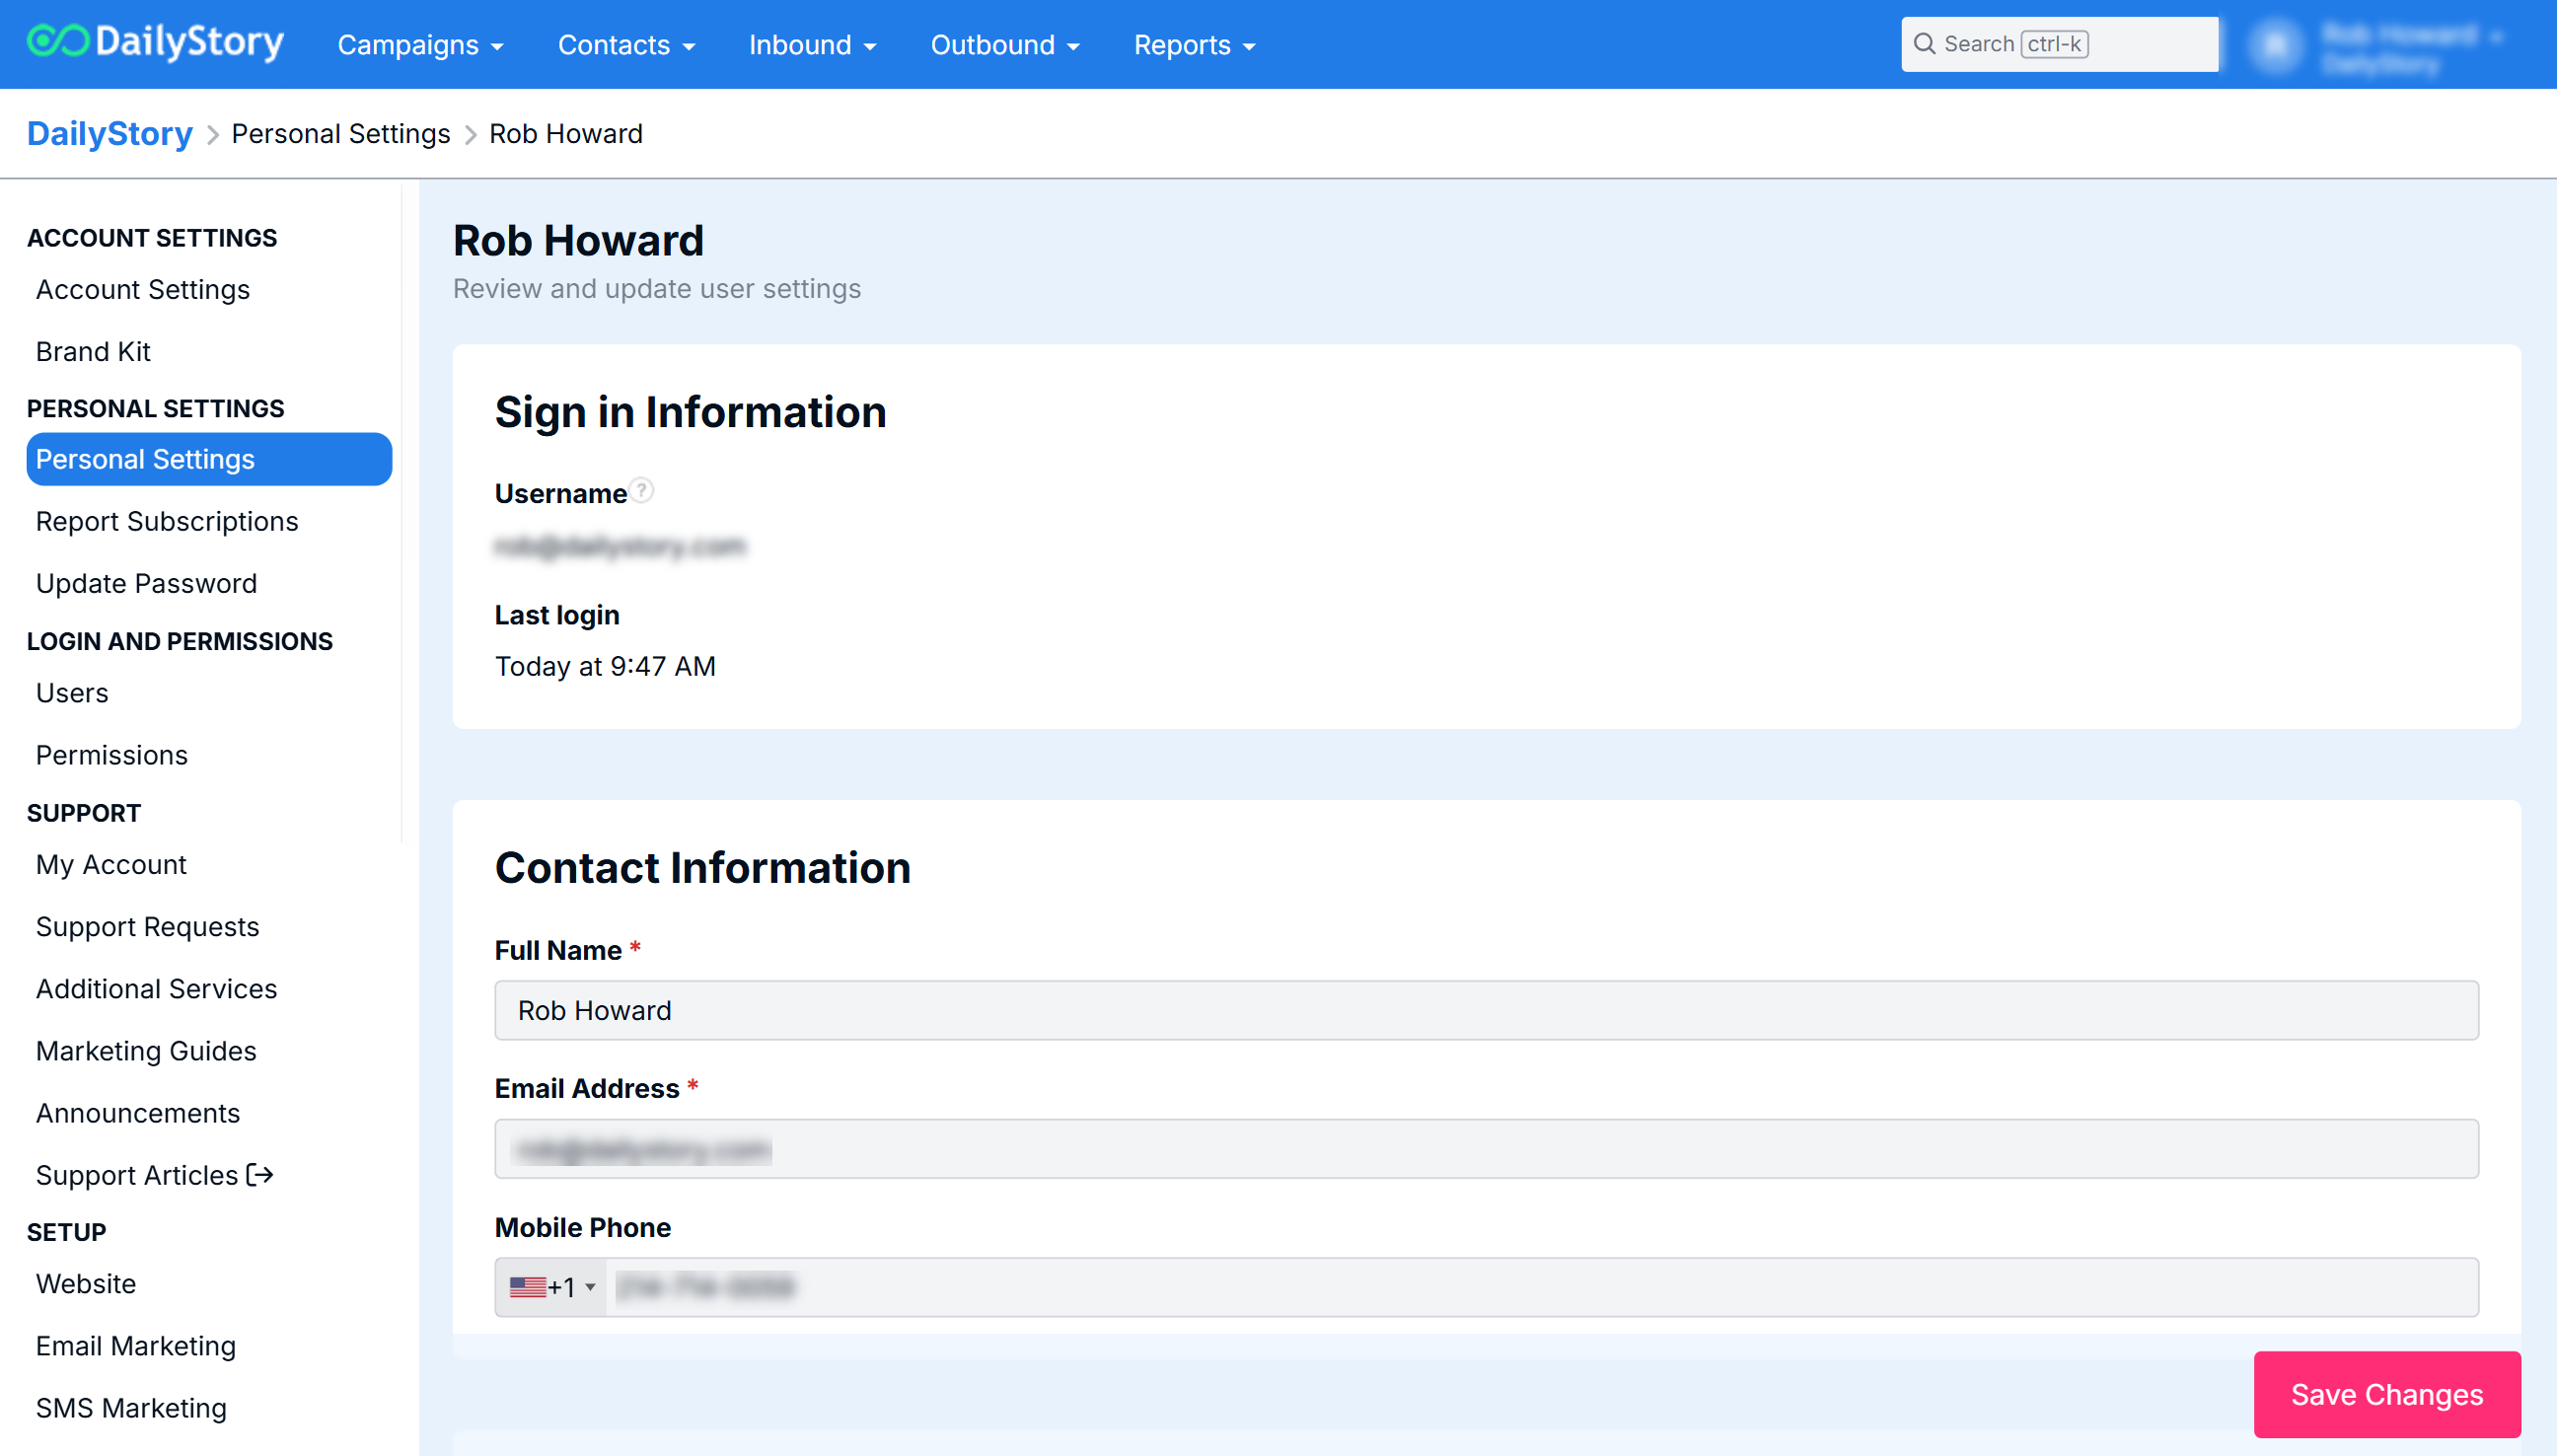Open the Reports dropdown menu
This screenshot has width=2557, height=1456.
pos(1194,45)
